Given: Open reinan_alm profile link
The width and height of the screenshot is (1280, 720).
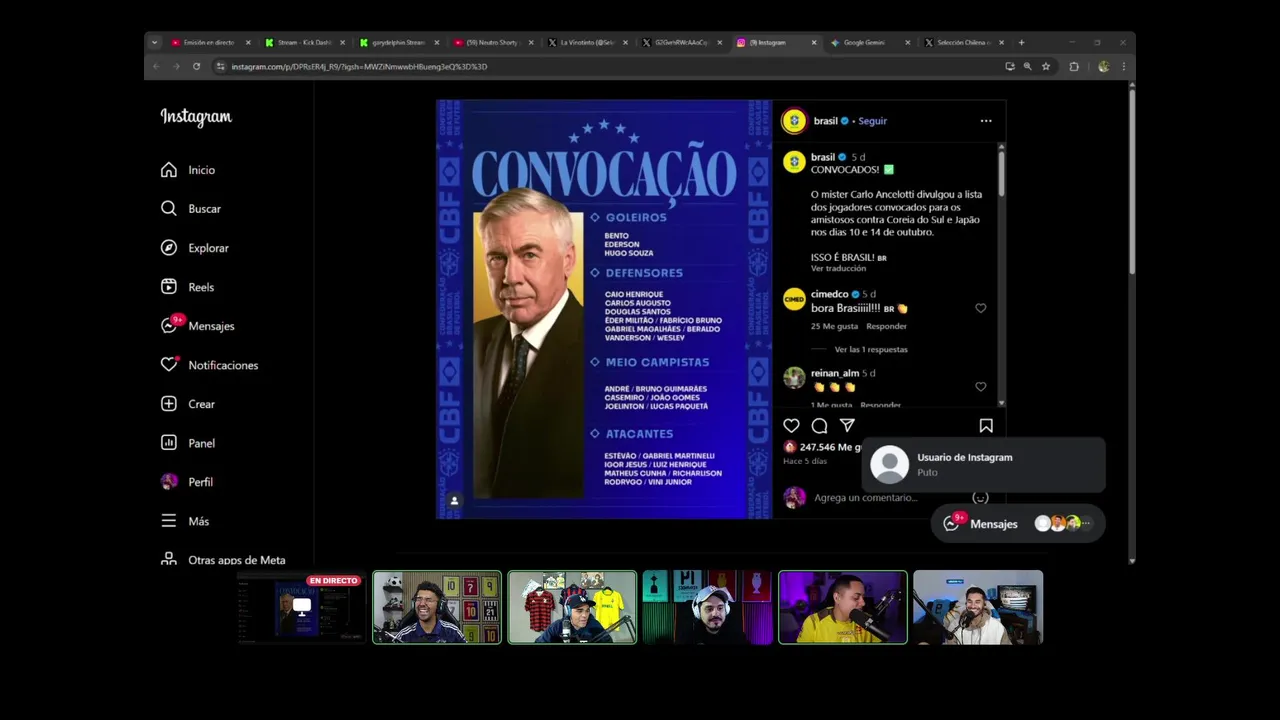Looking at the screenshot, I should click(835, 373).
